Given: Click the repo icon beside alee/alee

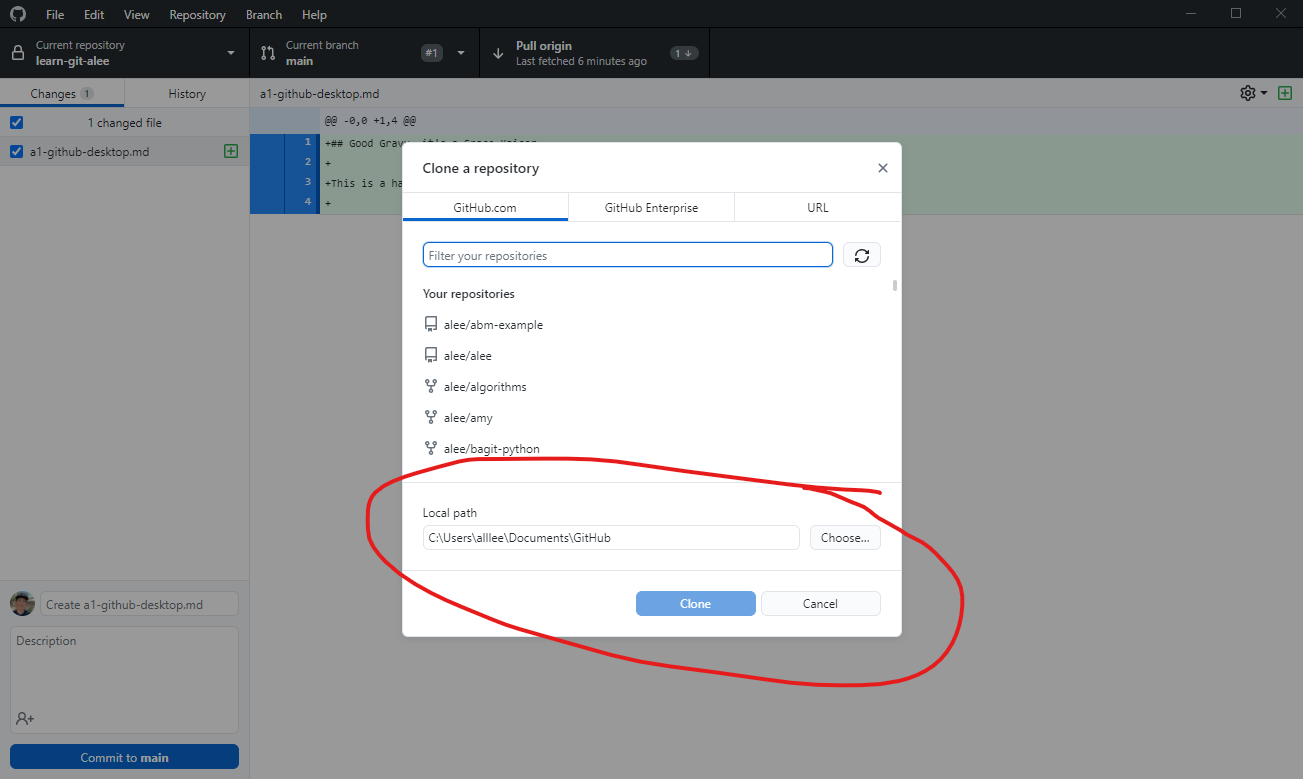Looking at the screenshot, I should coord(431,356).
